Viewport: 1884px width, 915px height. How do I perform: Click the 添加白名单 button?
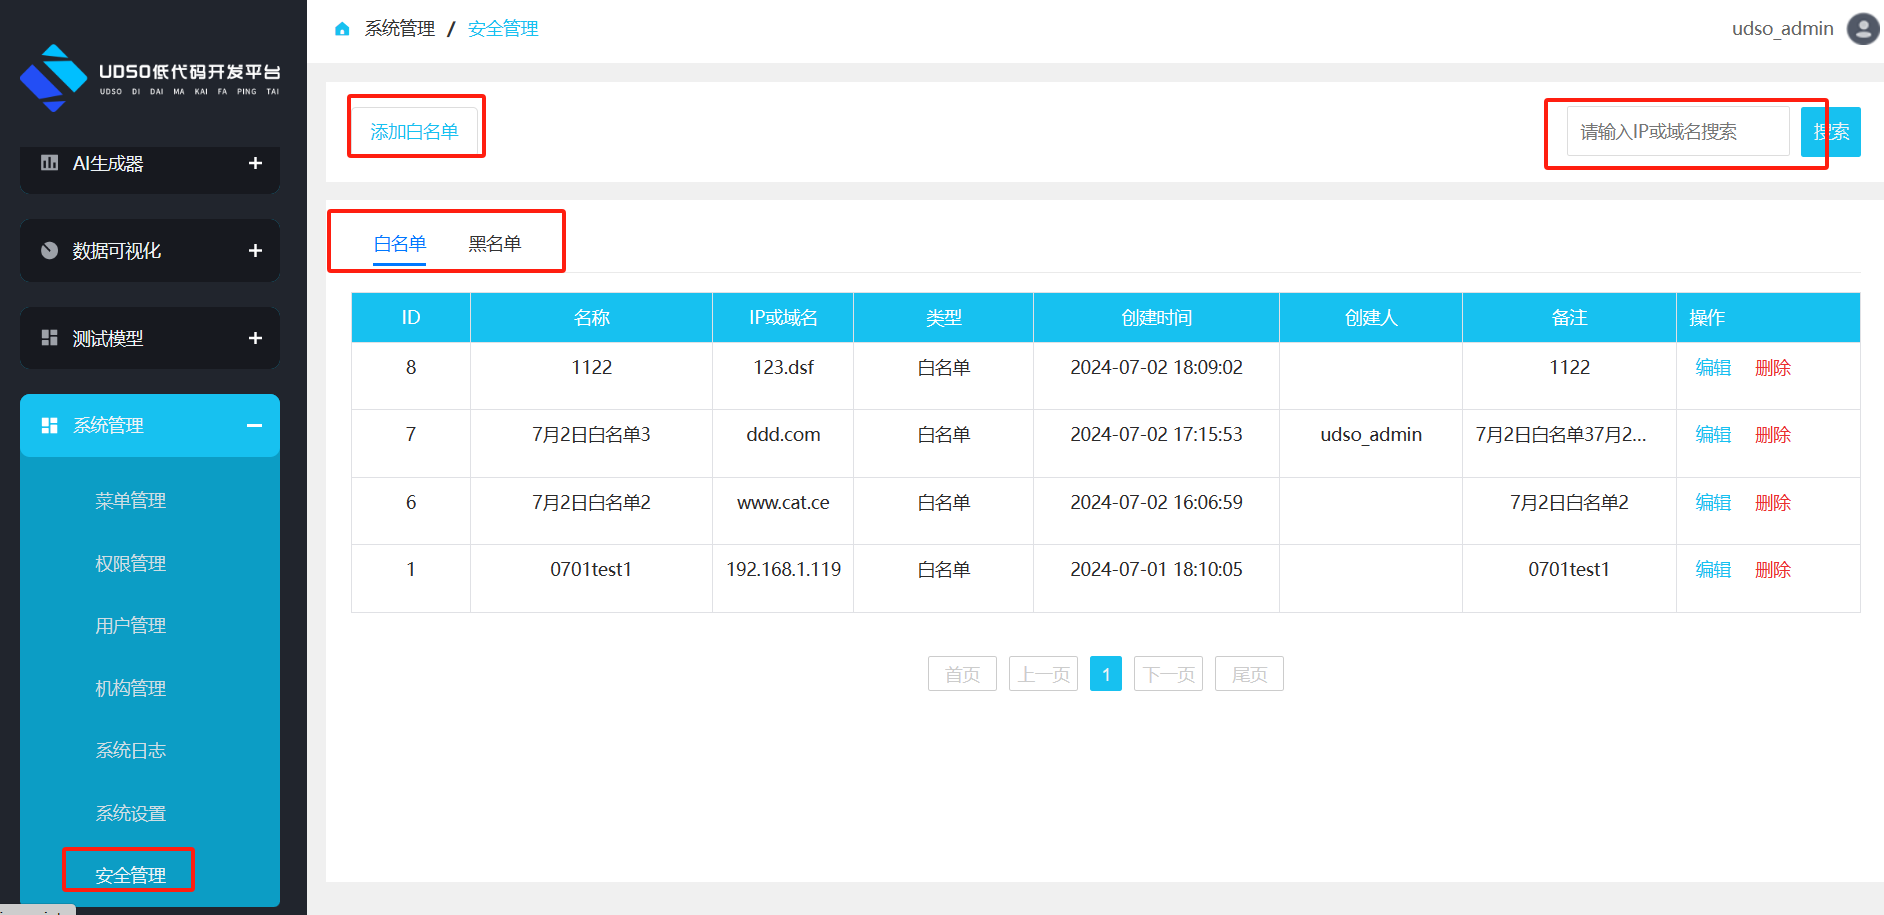[414, 131]
